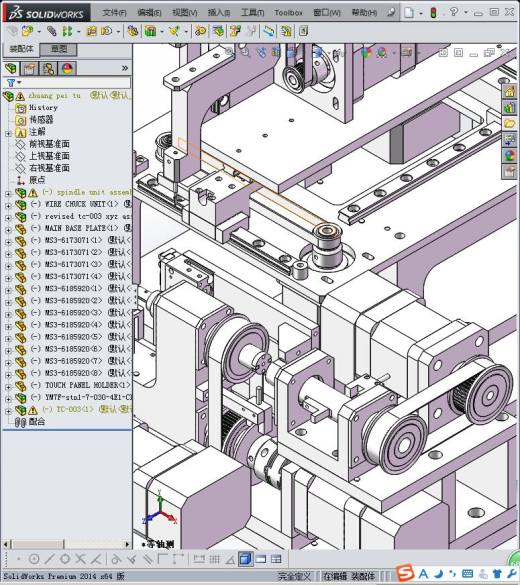Viewport: 520px width, 585px height.
Task: Toggle the Sogou punctuation mode icon
Action: pos(452,573)
